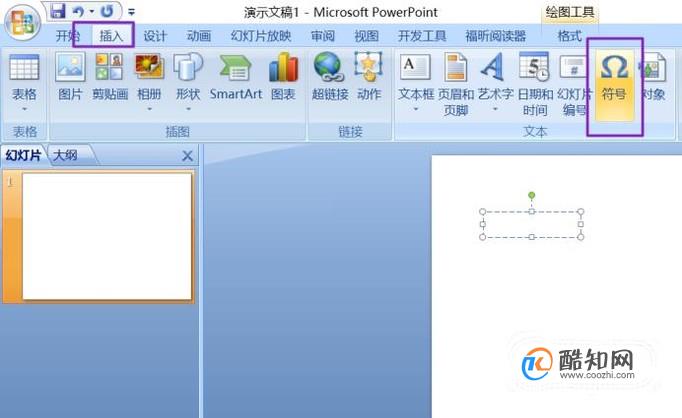Insert 日期和时间 date and time

535,84
